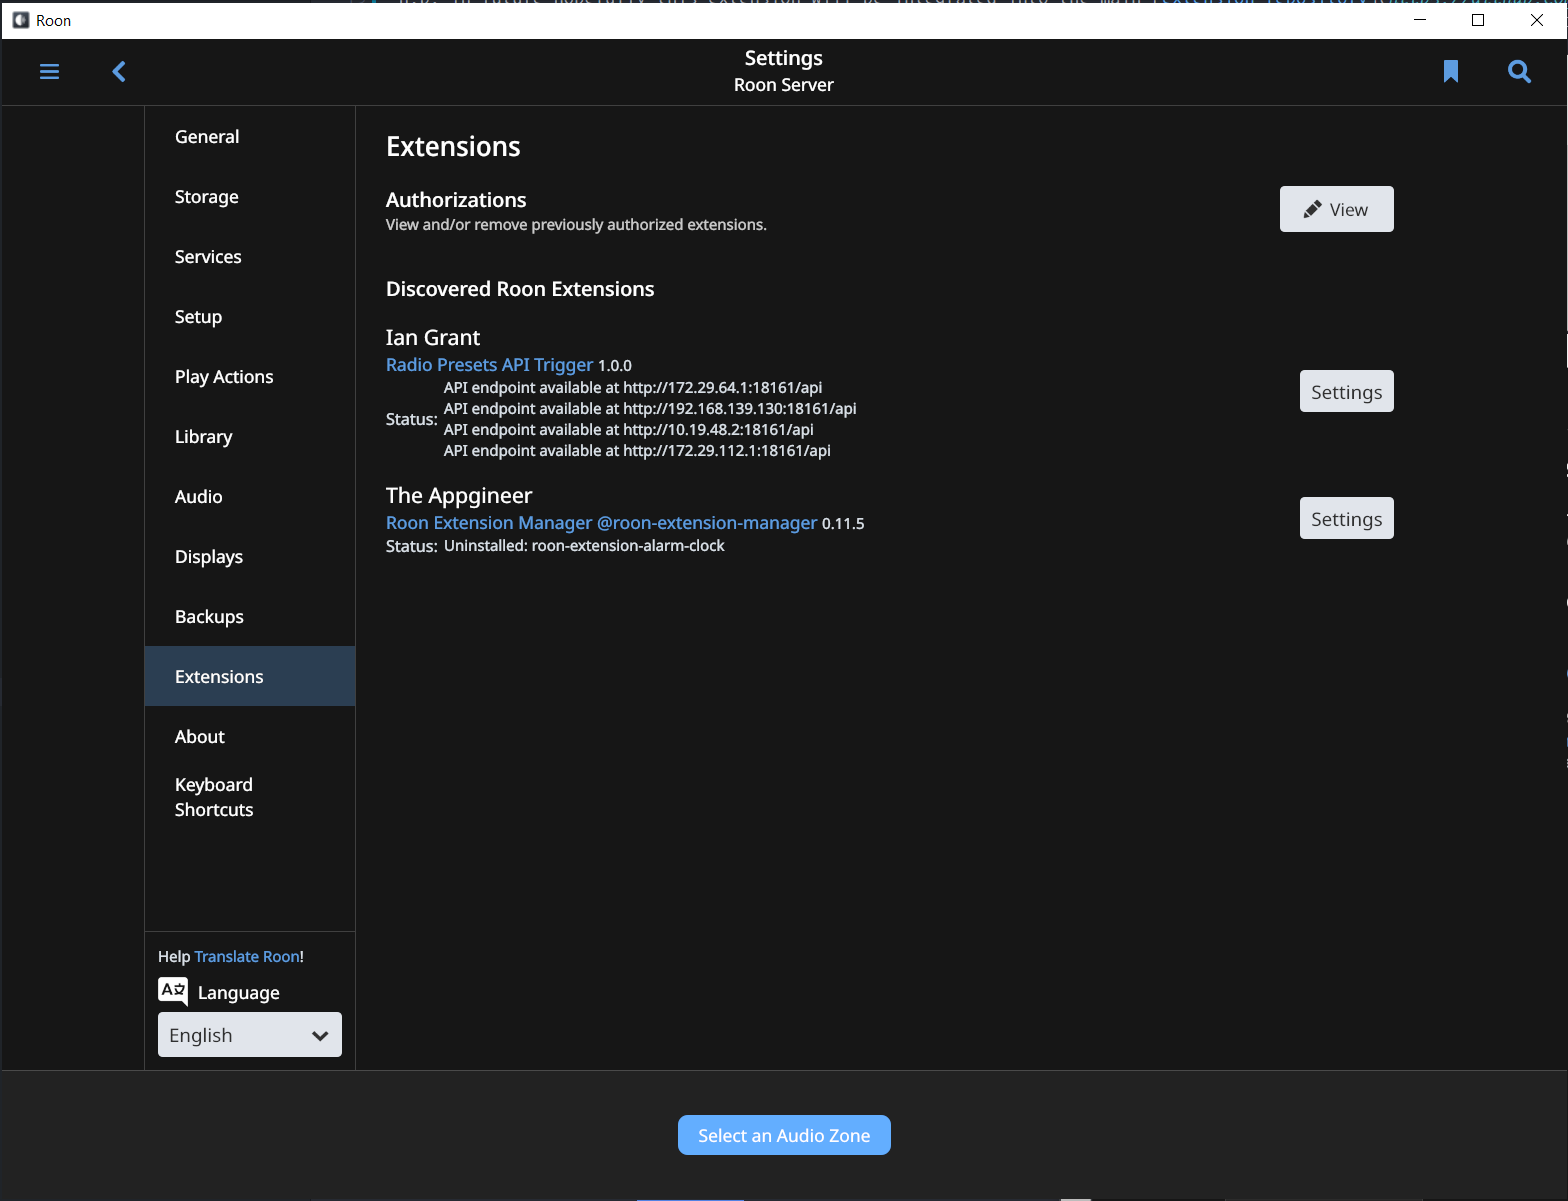The width and height of the screenshot is (1568, 1201).
Task: Open the Setup settings tab
Action: click(x=250, y=316)
